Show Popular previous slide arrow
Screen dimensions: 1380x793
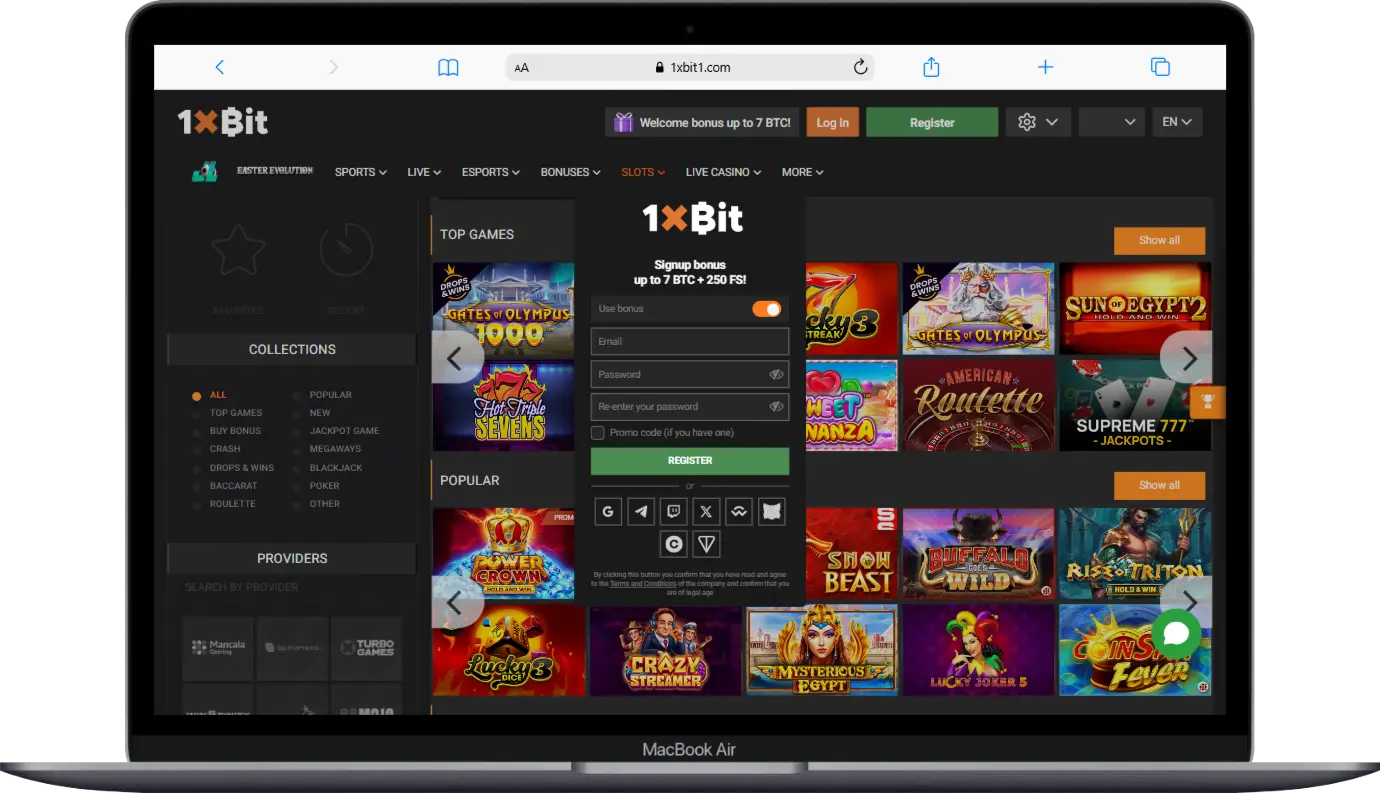point(457,602)
